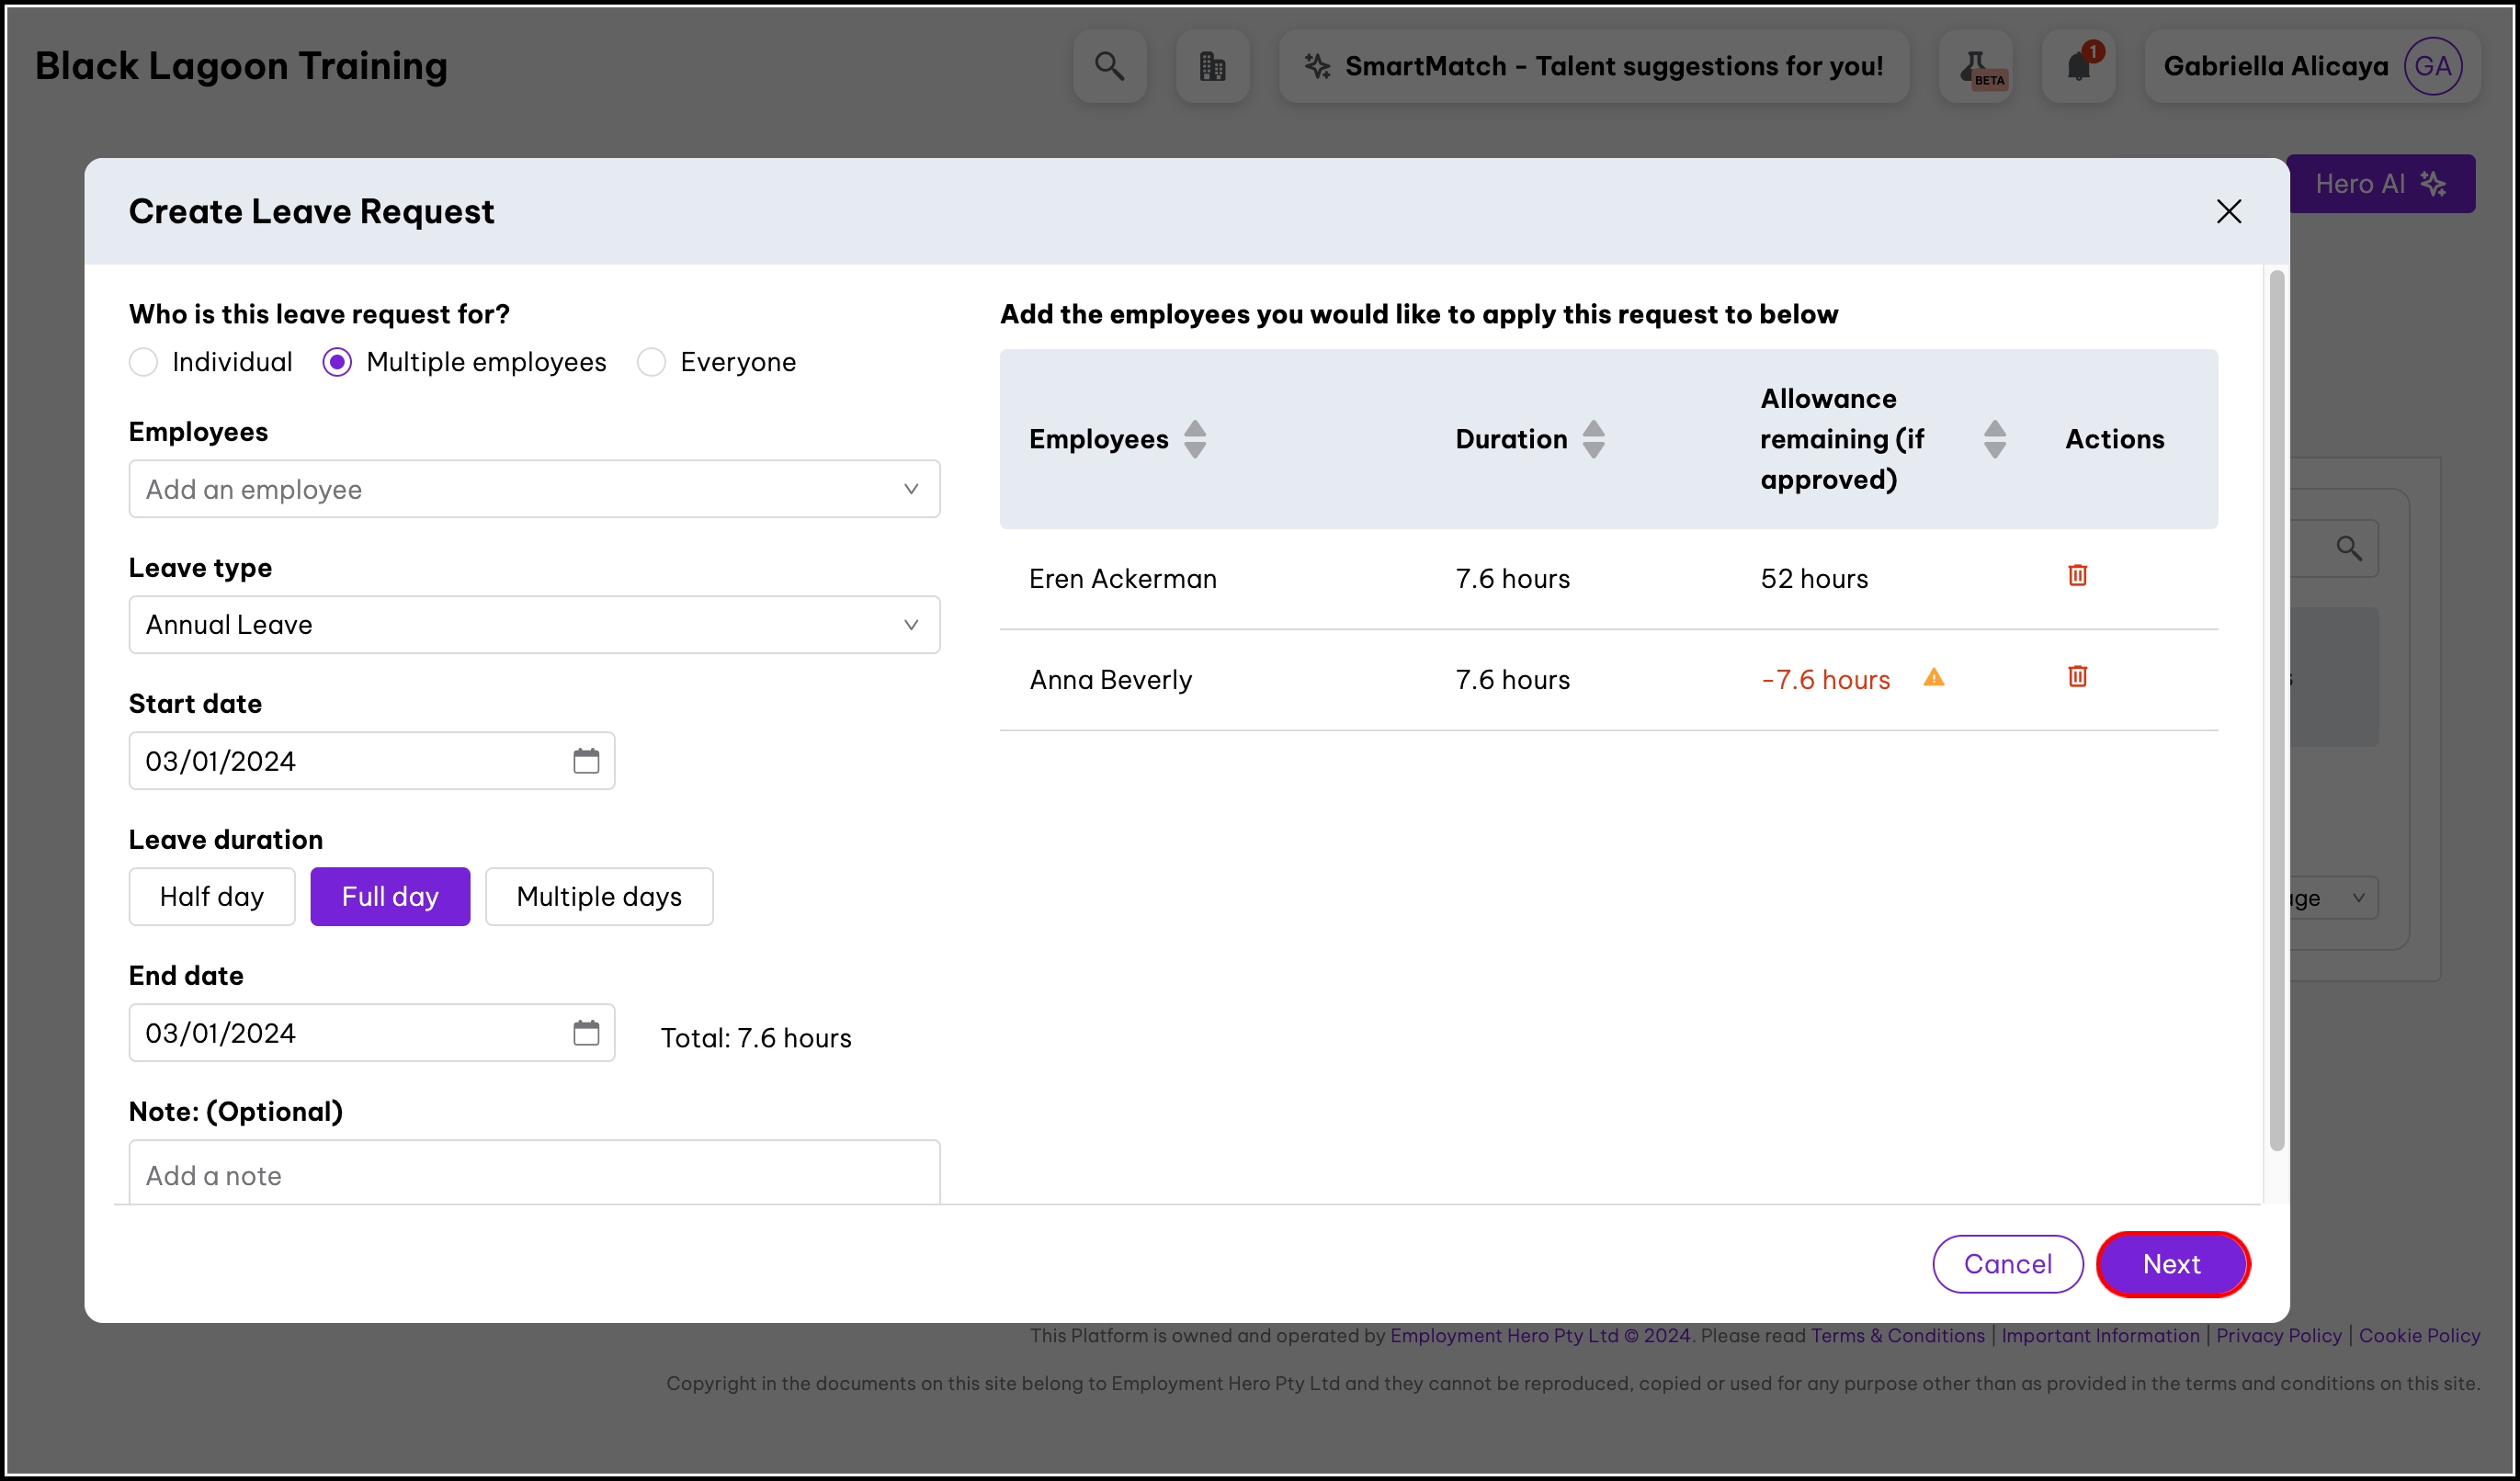
Task: Open the notifications bell
Action: (2078, 66)
